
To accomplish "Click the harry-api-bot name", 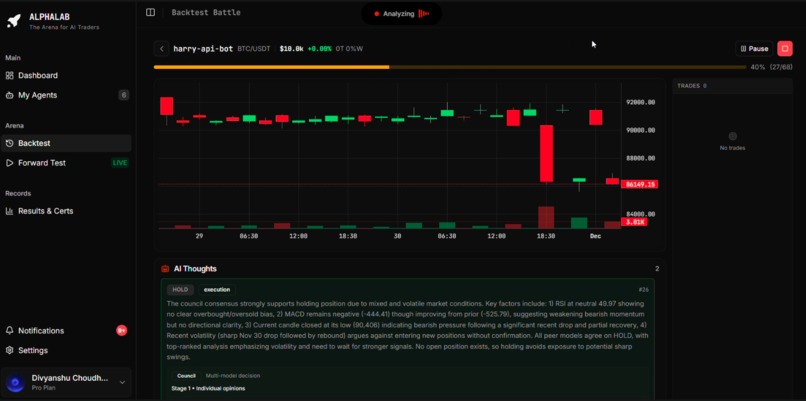I will [203, 49].
